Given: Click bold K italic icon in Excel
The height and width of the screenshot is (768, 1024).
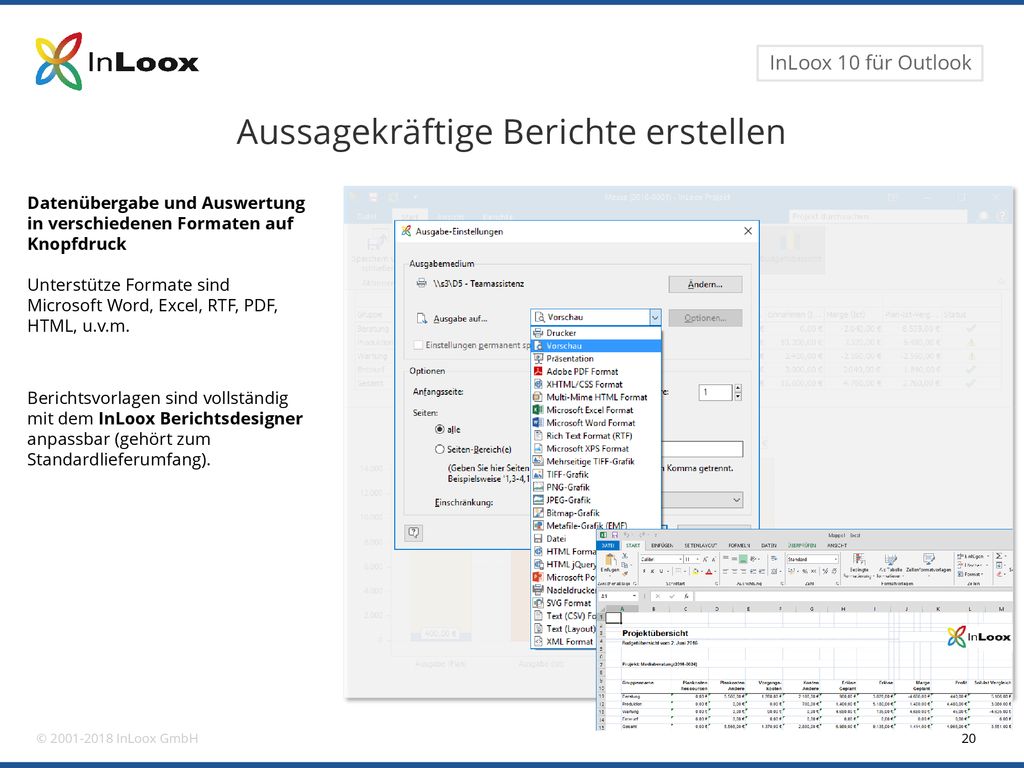Looking at the screenshot, I should tap(652, 571).
